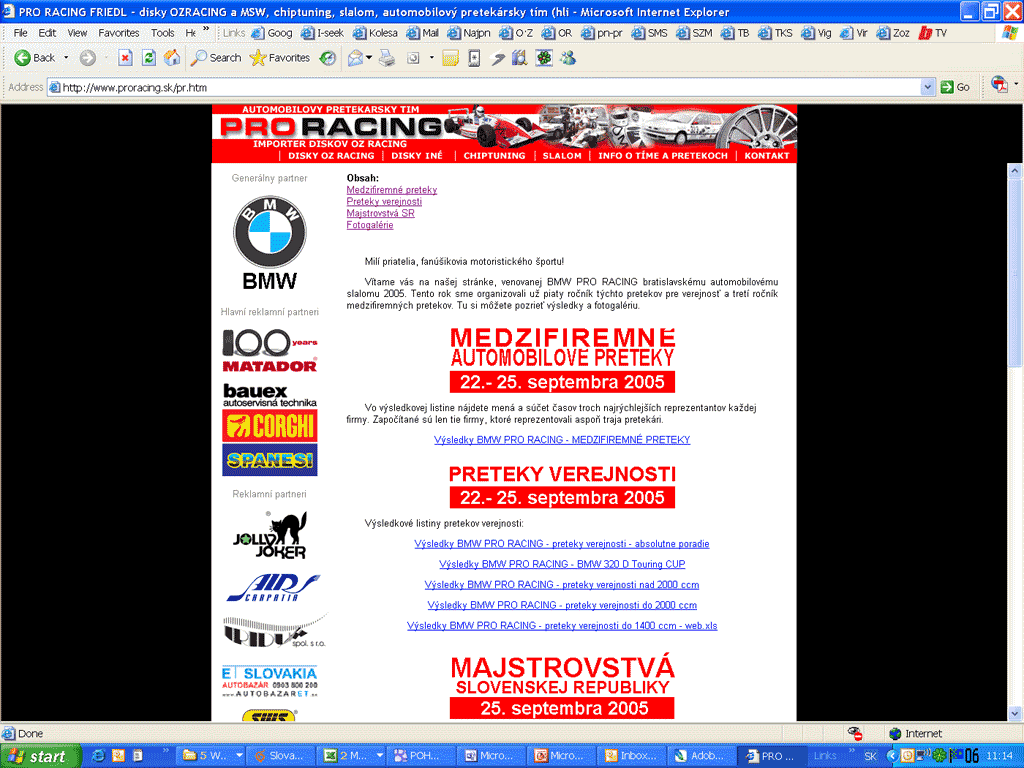Open the SMS links bar shortcut
The image size is (1024, 768).
[650, 33]
